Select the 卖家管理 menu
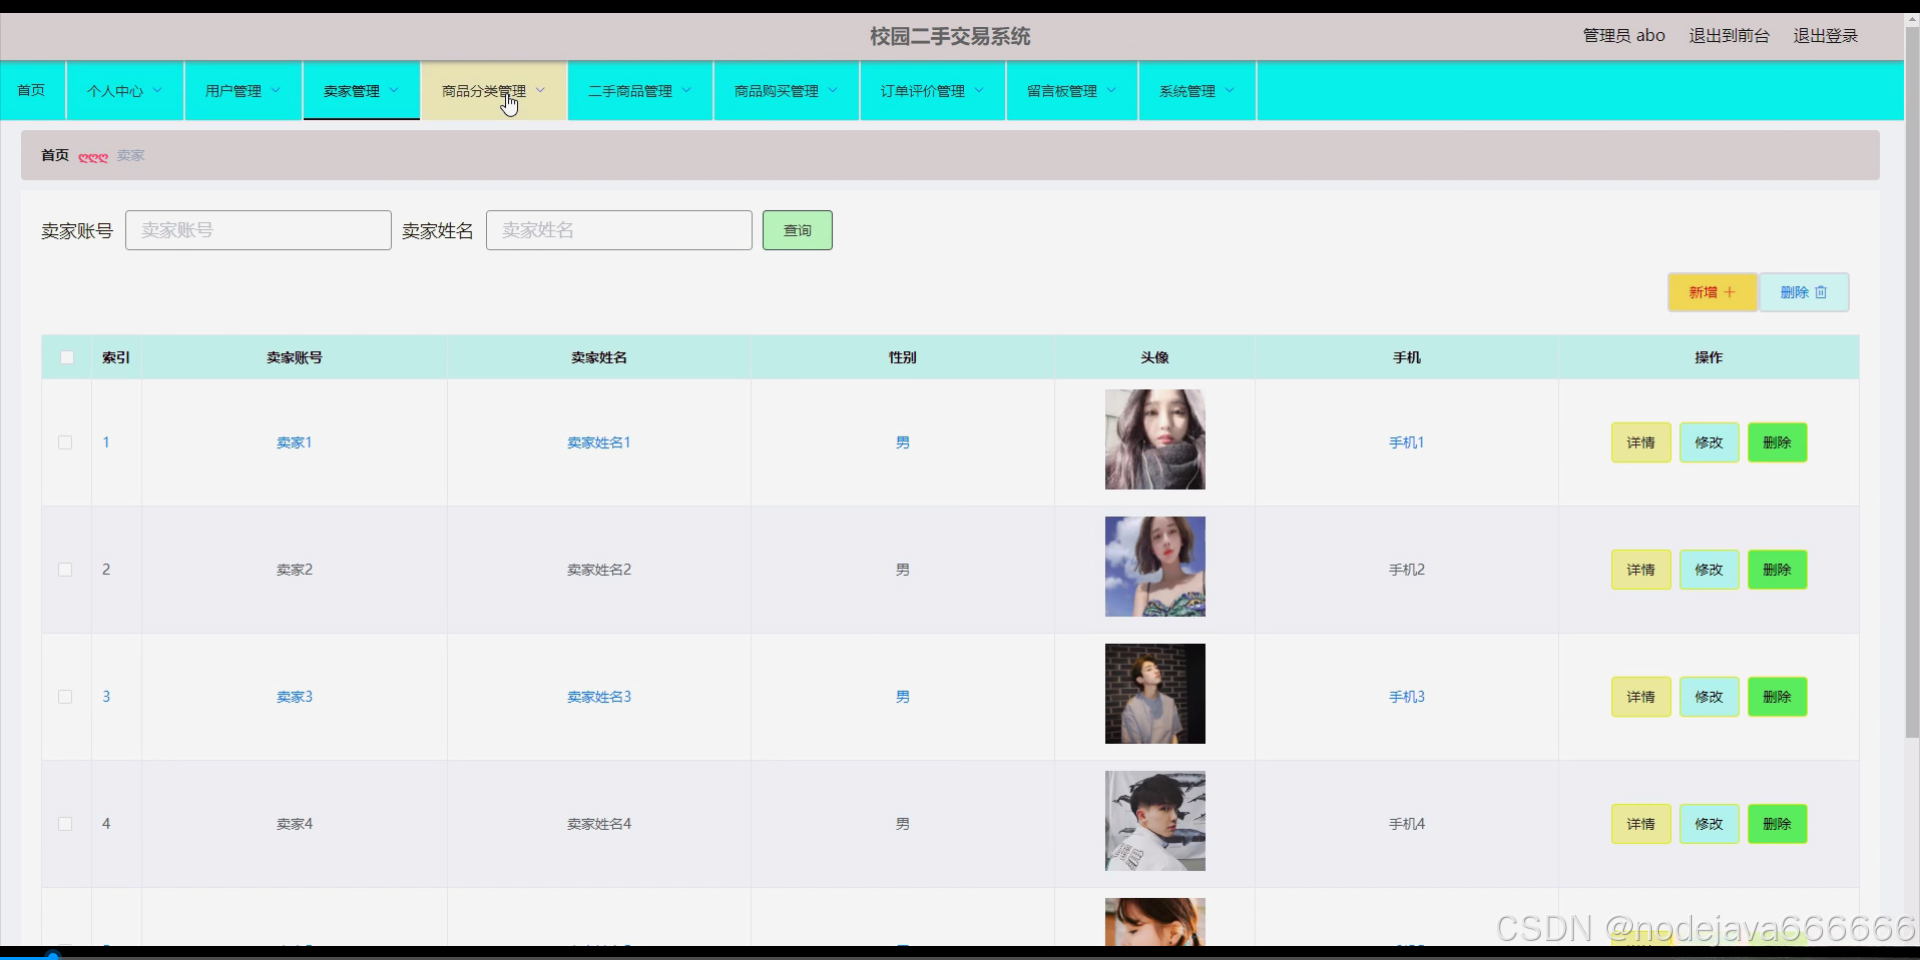The height and width of the screenshot is (960, 1920). pos(361,91)
